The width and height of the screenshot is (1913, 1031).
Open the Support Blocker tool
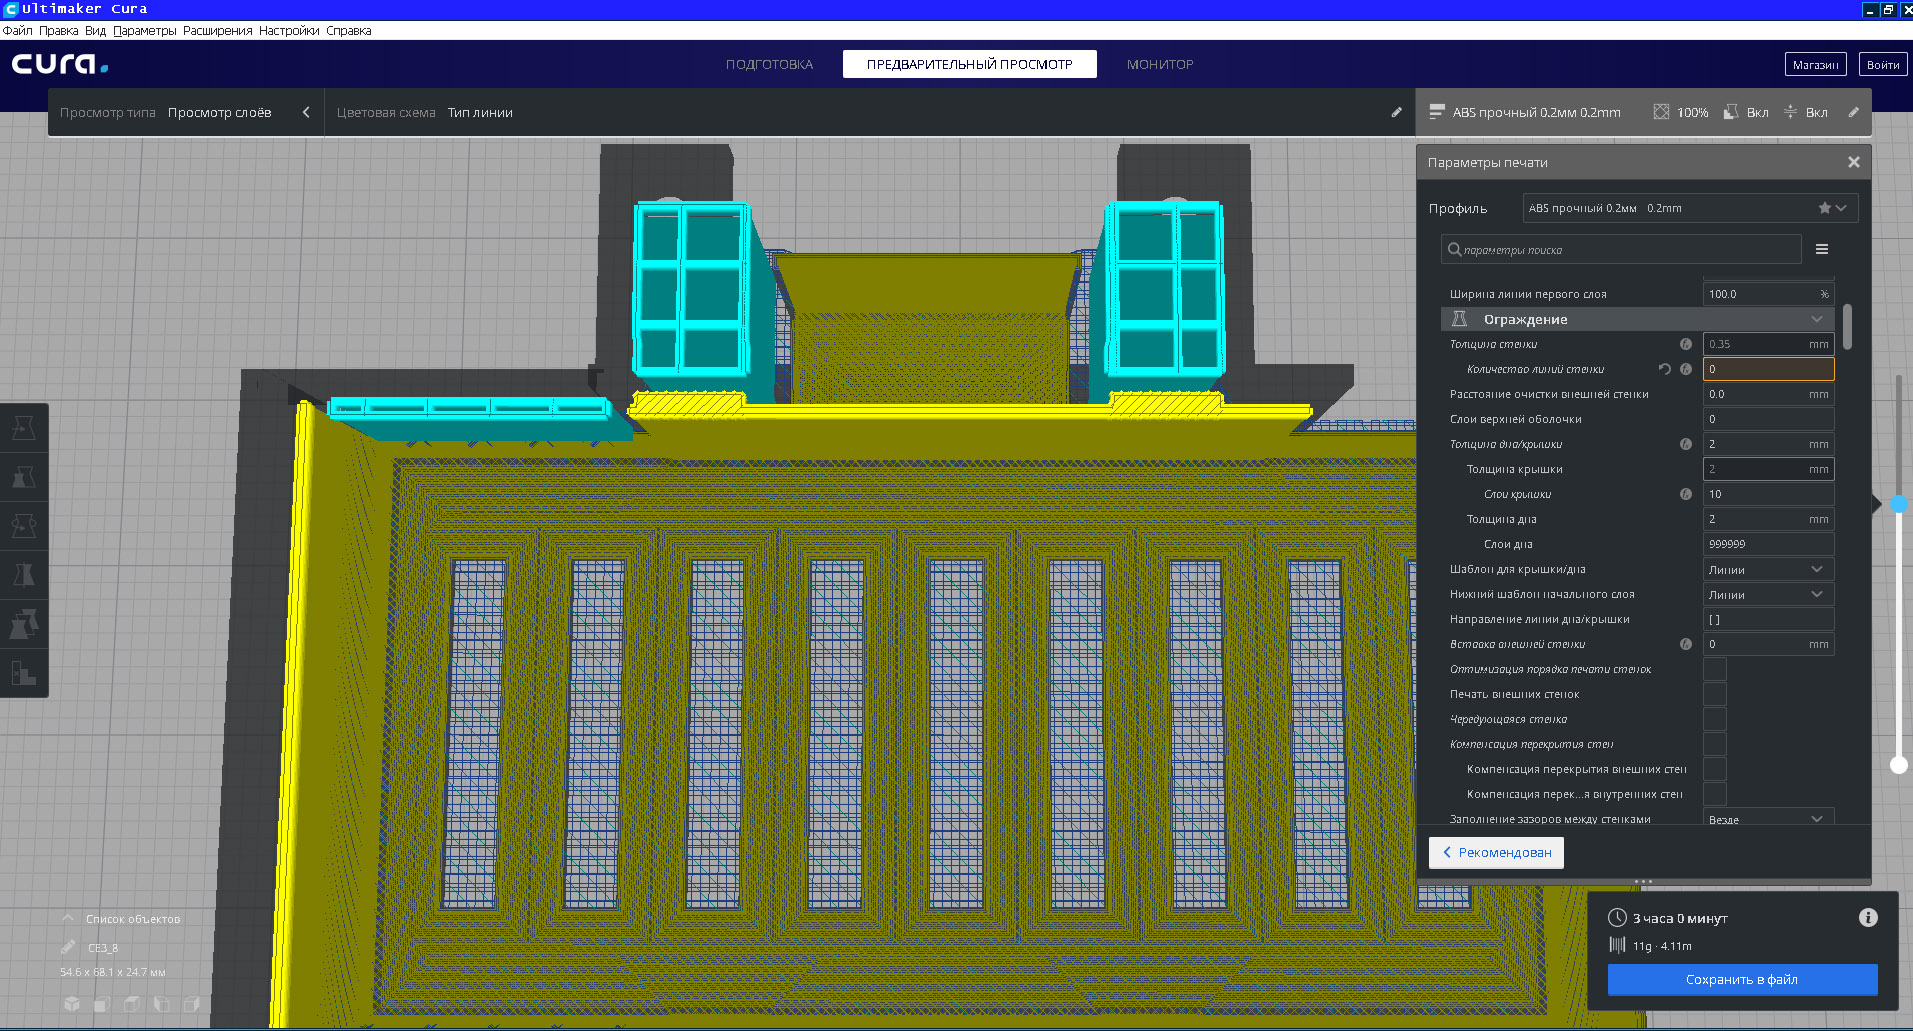(x=24, y=673)
